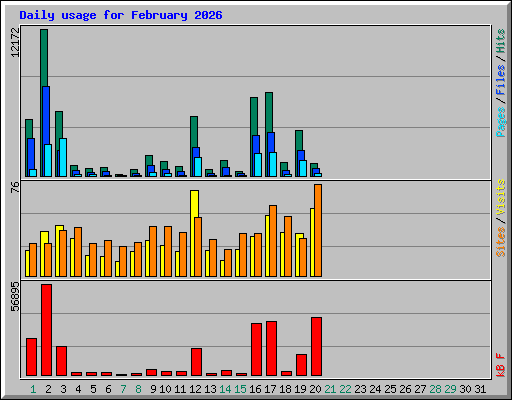Click green day label 15 on the x-axis
This screenshot has width=512, height=400.
click(x=240, y=389)
